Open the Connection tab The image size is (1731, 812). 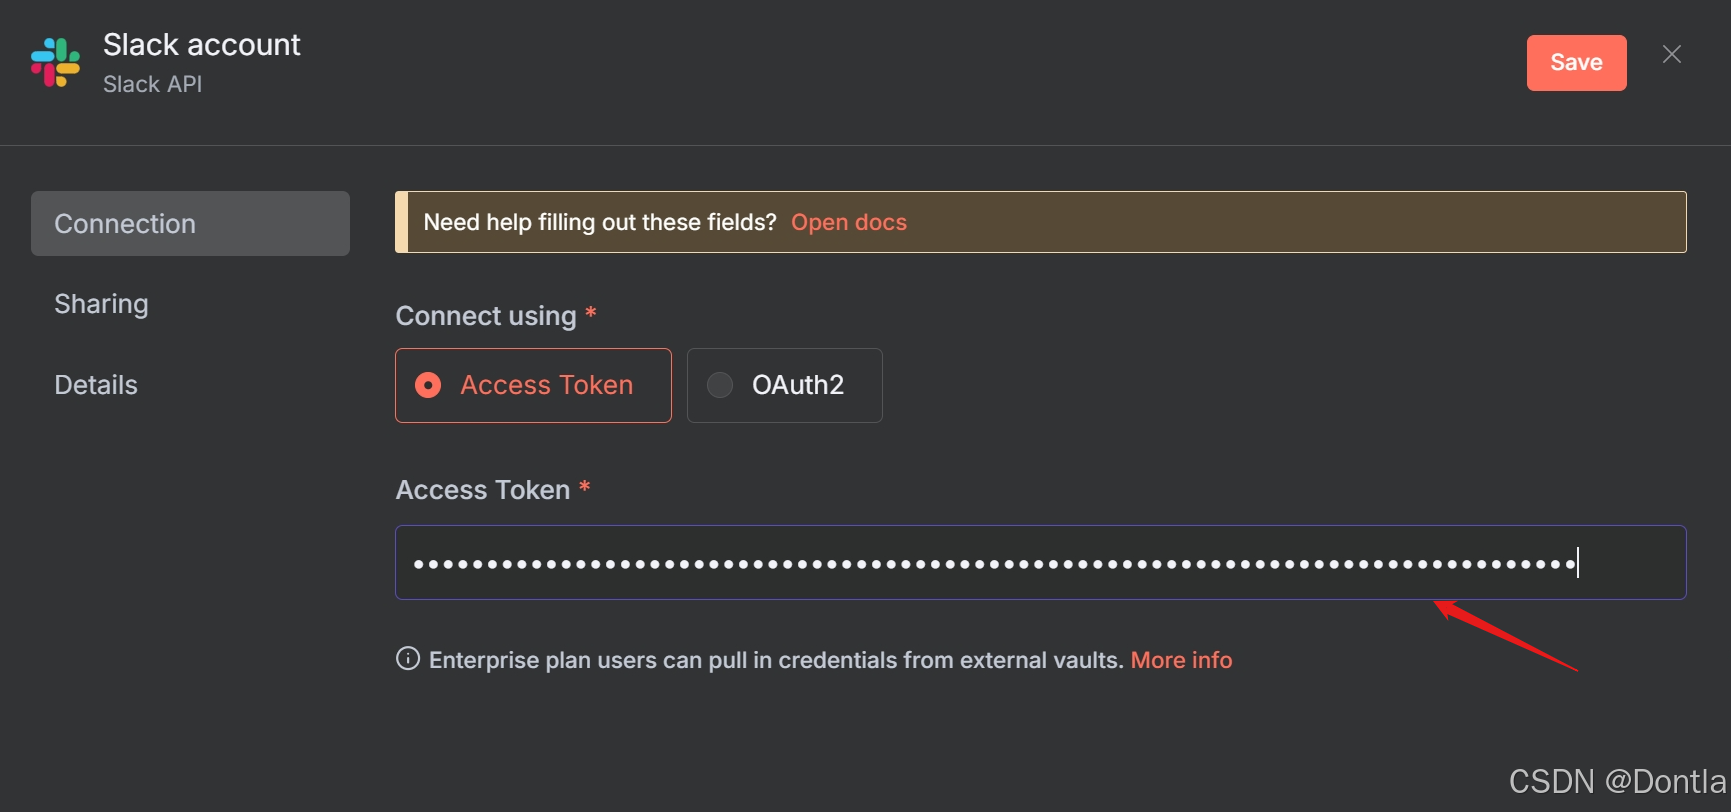click(190, 223)
